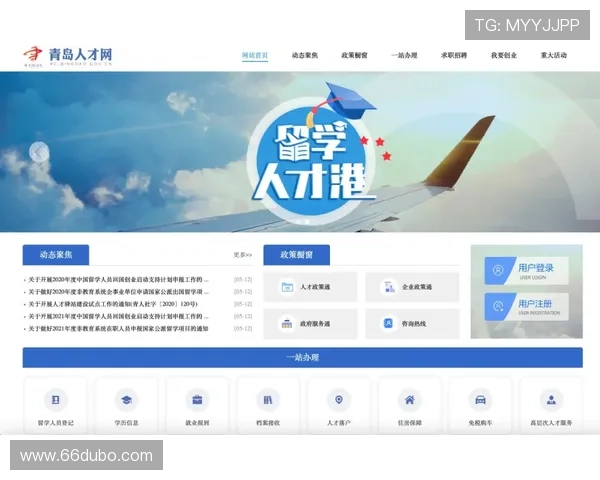The height and width of the screenshot is (480, 600).
Task: Show the previous carousel banner slide
Action: click(x=39, y=152)
